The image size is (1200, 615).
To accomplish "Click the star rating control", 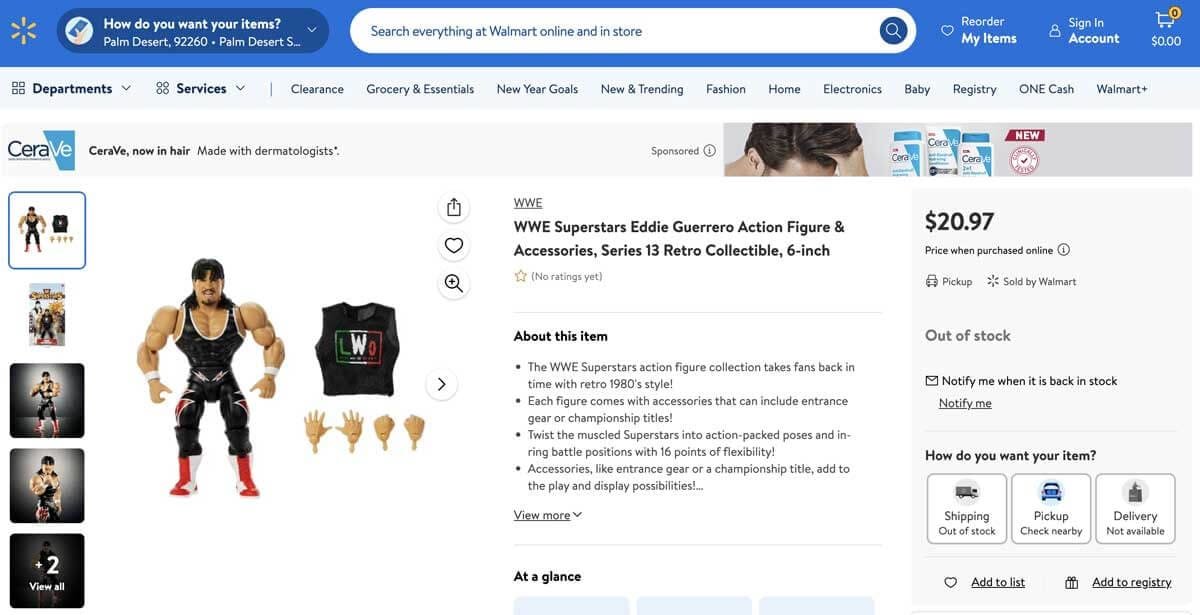I will point(521,274).
